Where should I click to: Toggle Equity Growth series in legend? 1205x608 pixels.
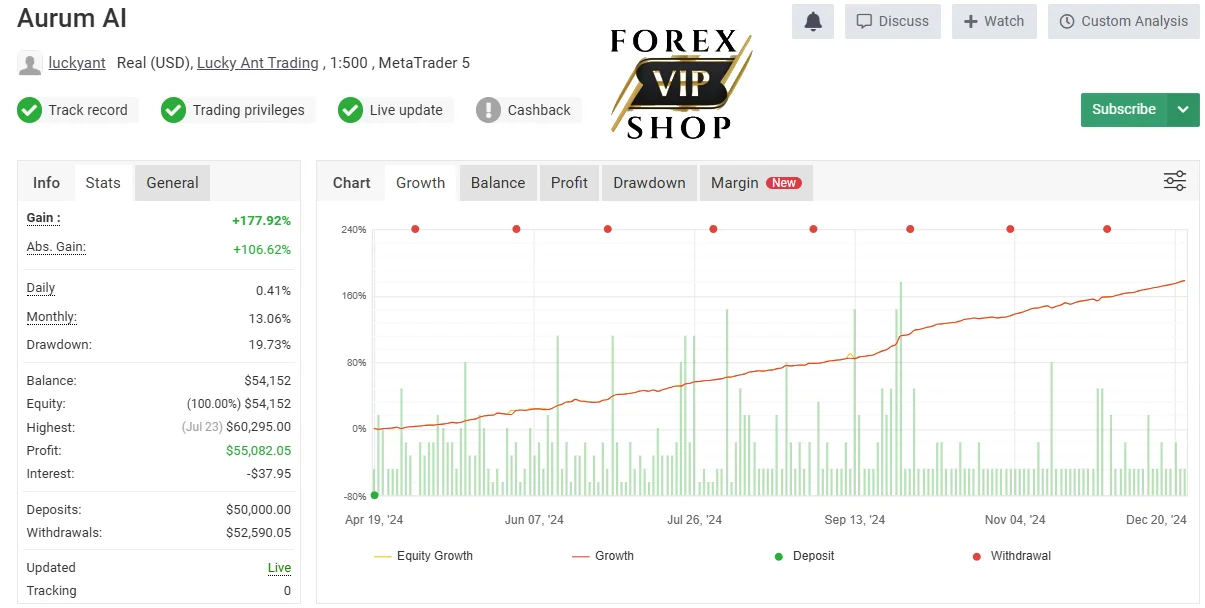coord(423,556)
